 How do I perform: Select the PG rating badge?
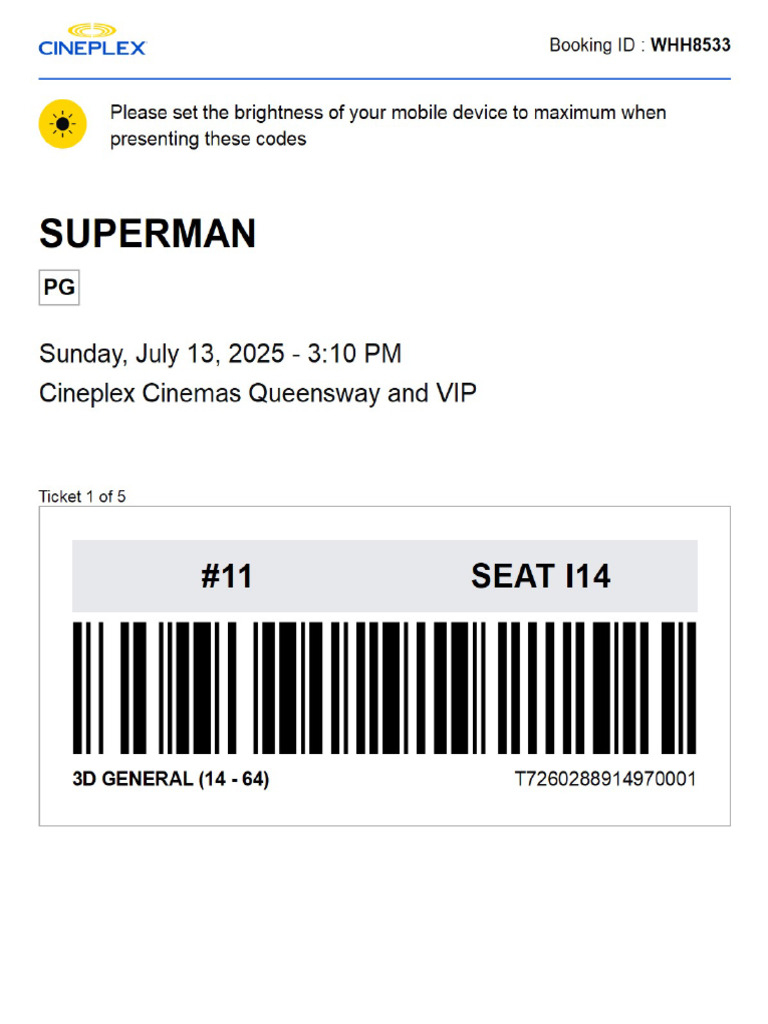pyautogui.click(x=59, y=288)
